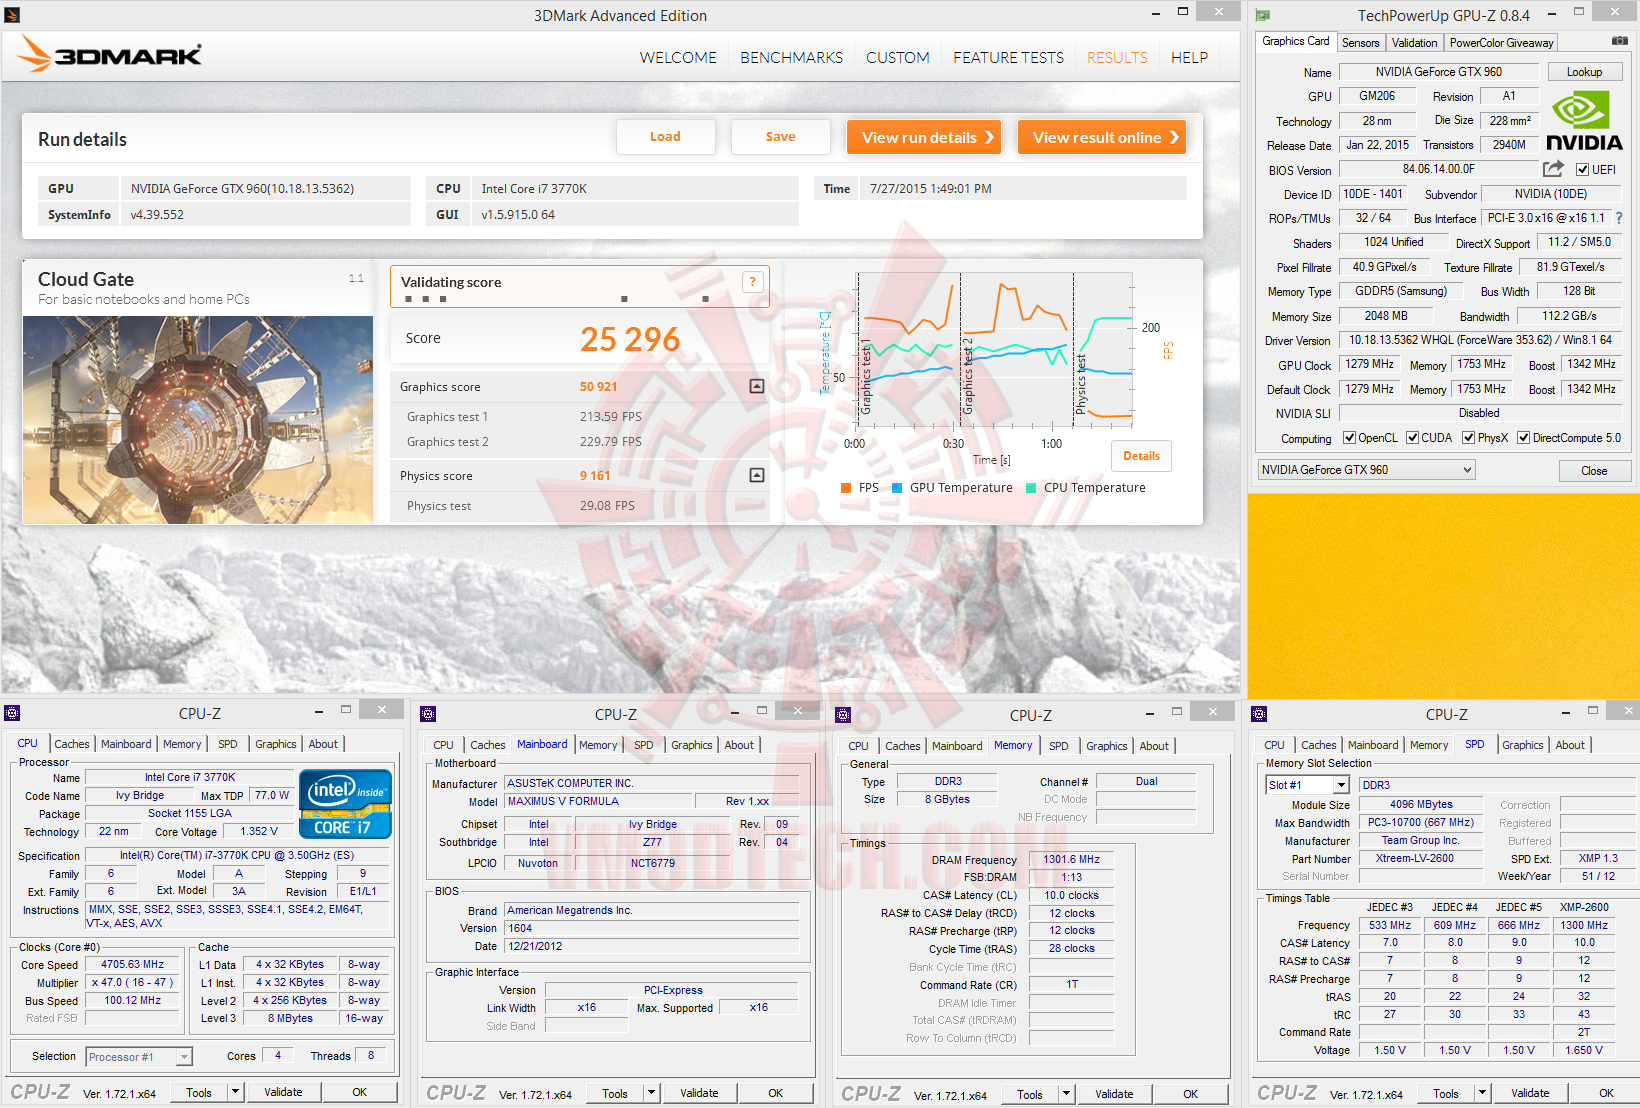Click View result online
Image resolution: width=1640 pixels, height=1108 pixels.
click(x=1102, y=137)
